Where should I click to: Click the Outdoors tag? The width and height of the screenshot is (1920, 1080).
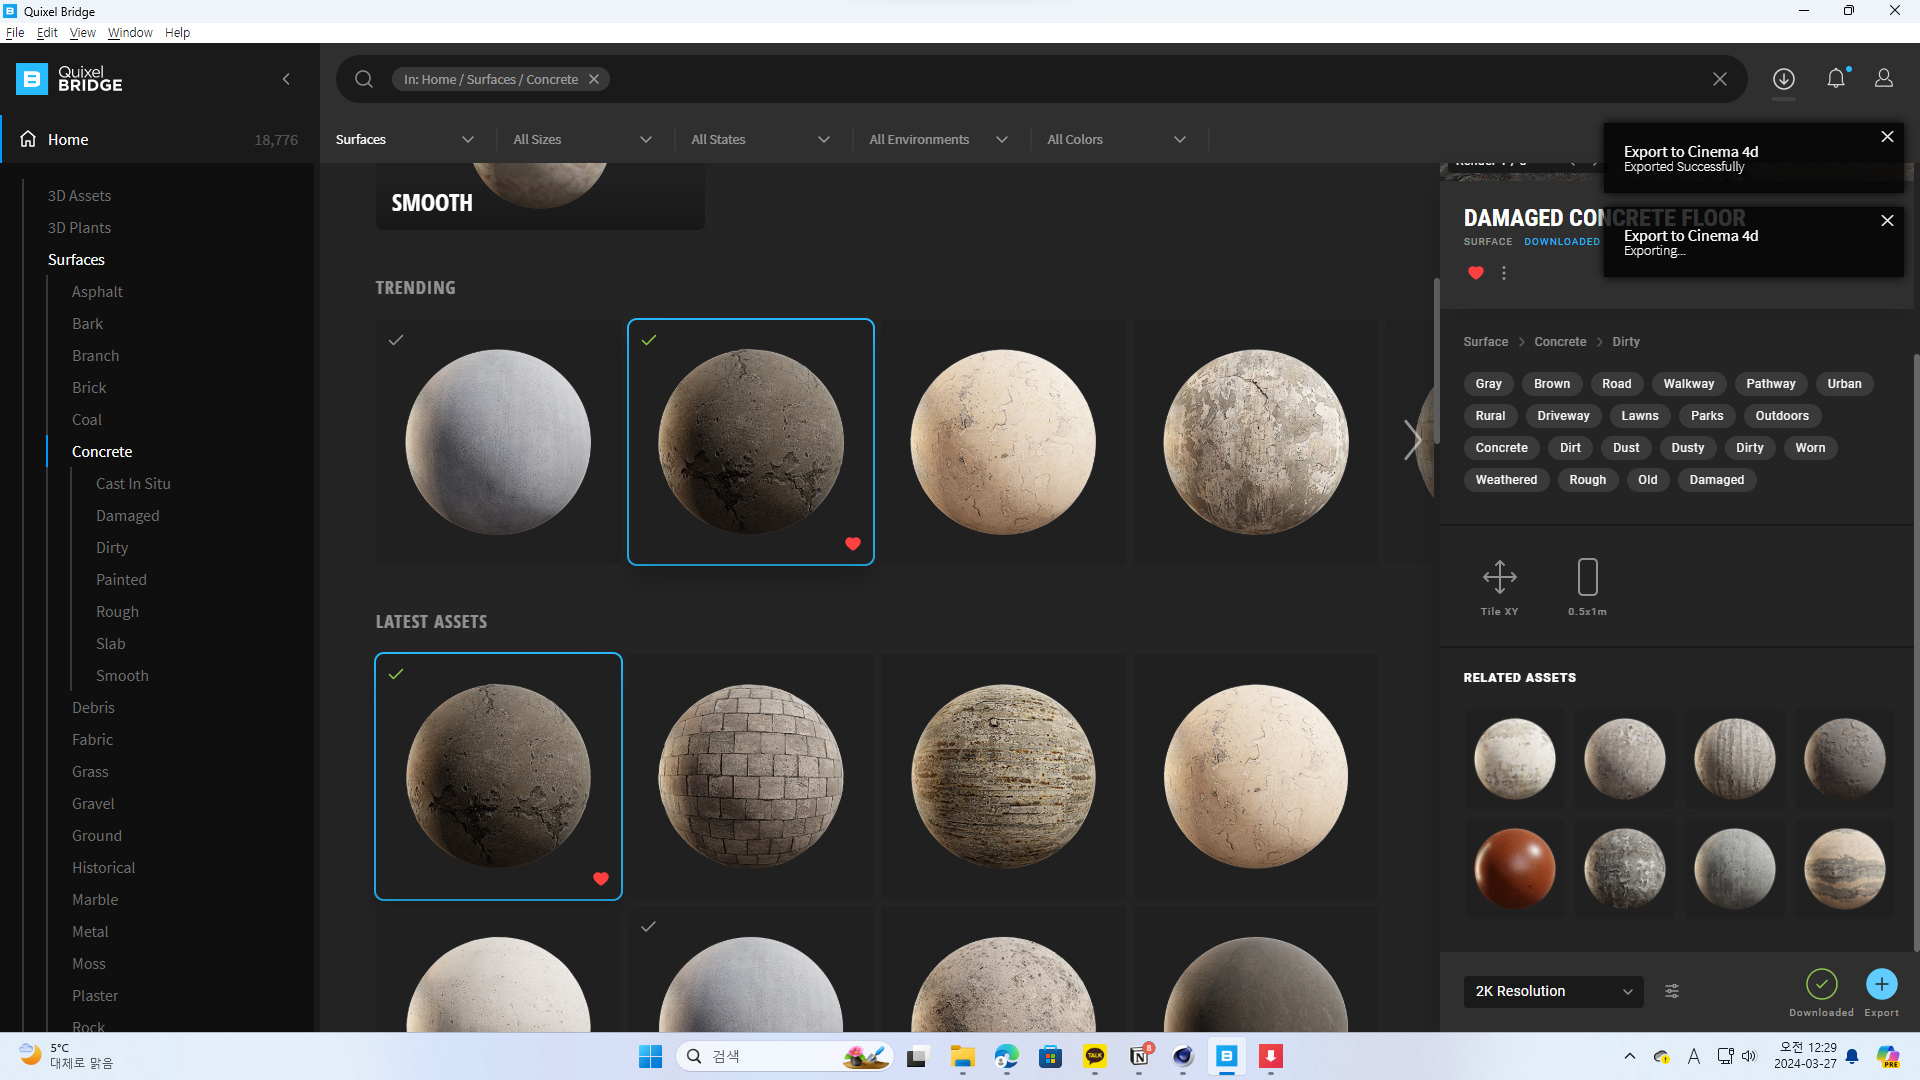(1782, 416)
